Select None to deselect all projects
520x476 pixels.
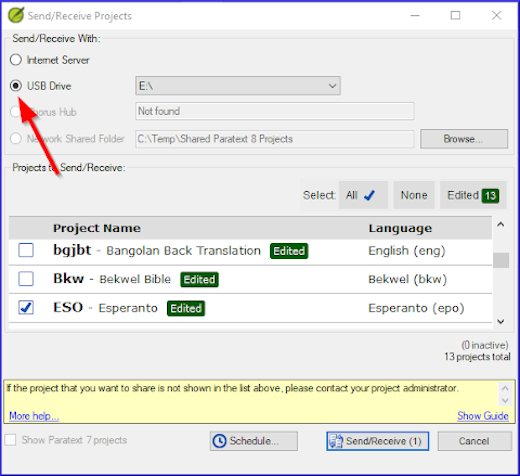[x=414, y=195]
